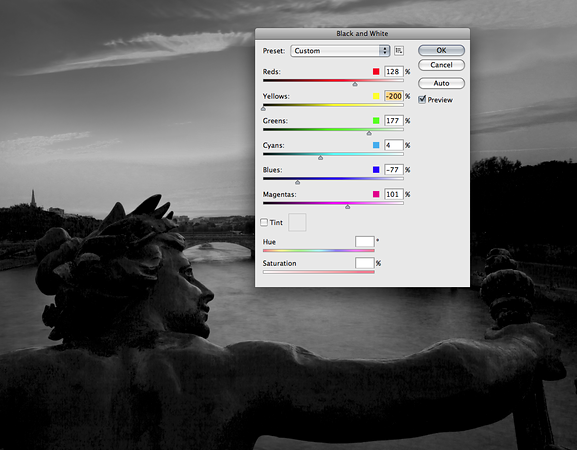The height and width of the screenshot is (450, 577).
Task: Click the magenta swatch beside Magentas
Action: pos(376,194)
